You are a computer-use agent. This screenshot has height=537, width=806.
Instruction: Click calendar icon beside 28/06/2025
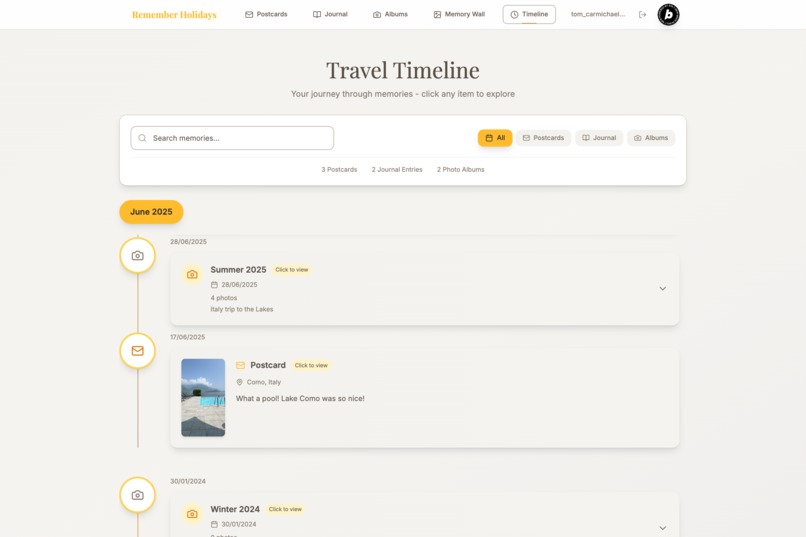214,285
